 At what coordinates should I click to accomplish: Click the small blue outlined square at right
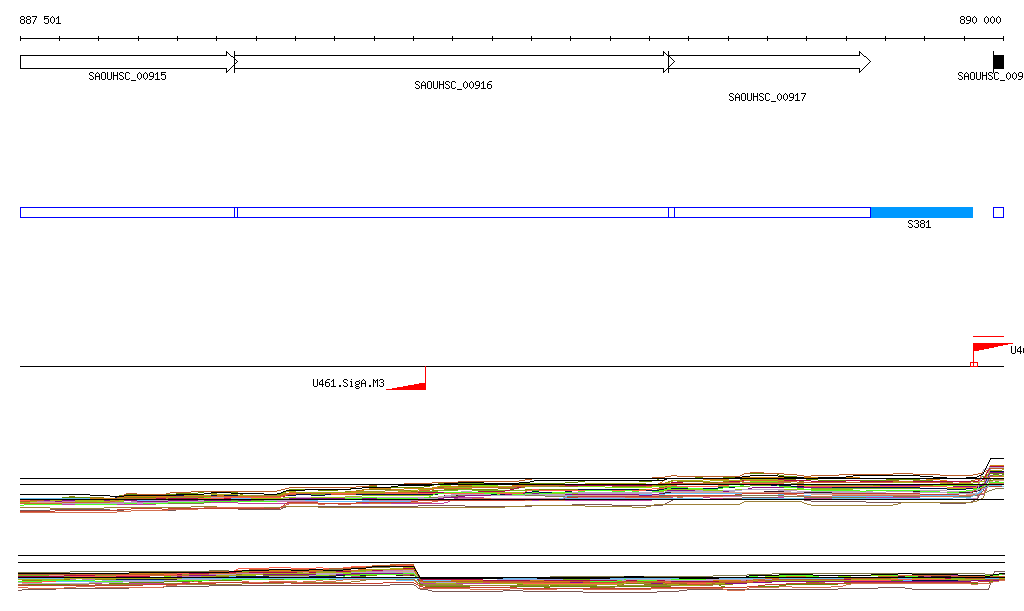(x=998, y=212)
